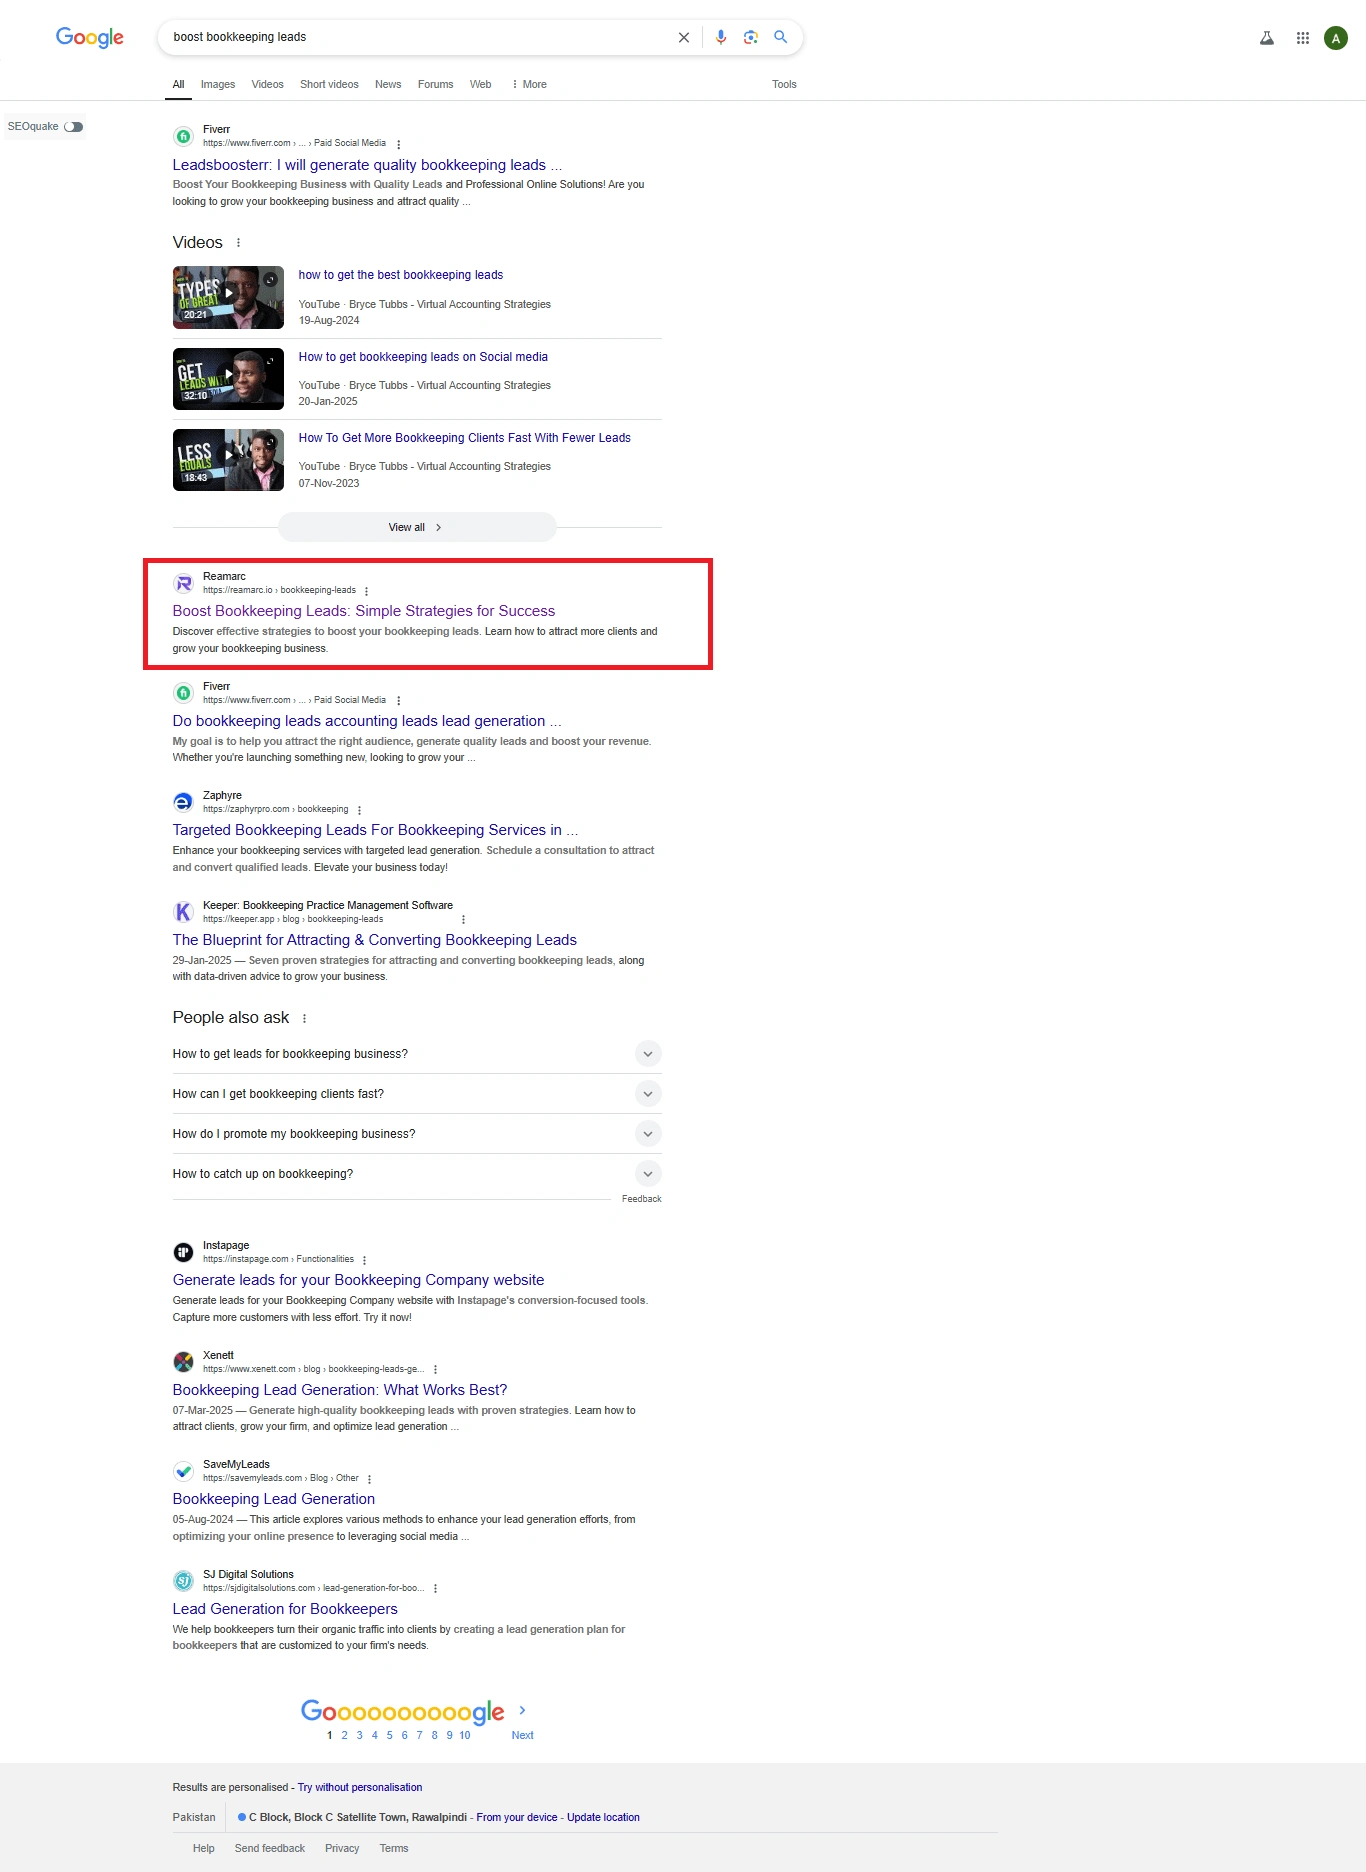Open Google Lens image search
The height and width of the screenshot is (1872, 1366).
(751, 37)
